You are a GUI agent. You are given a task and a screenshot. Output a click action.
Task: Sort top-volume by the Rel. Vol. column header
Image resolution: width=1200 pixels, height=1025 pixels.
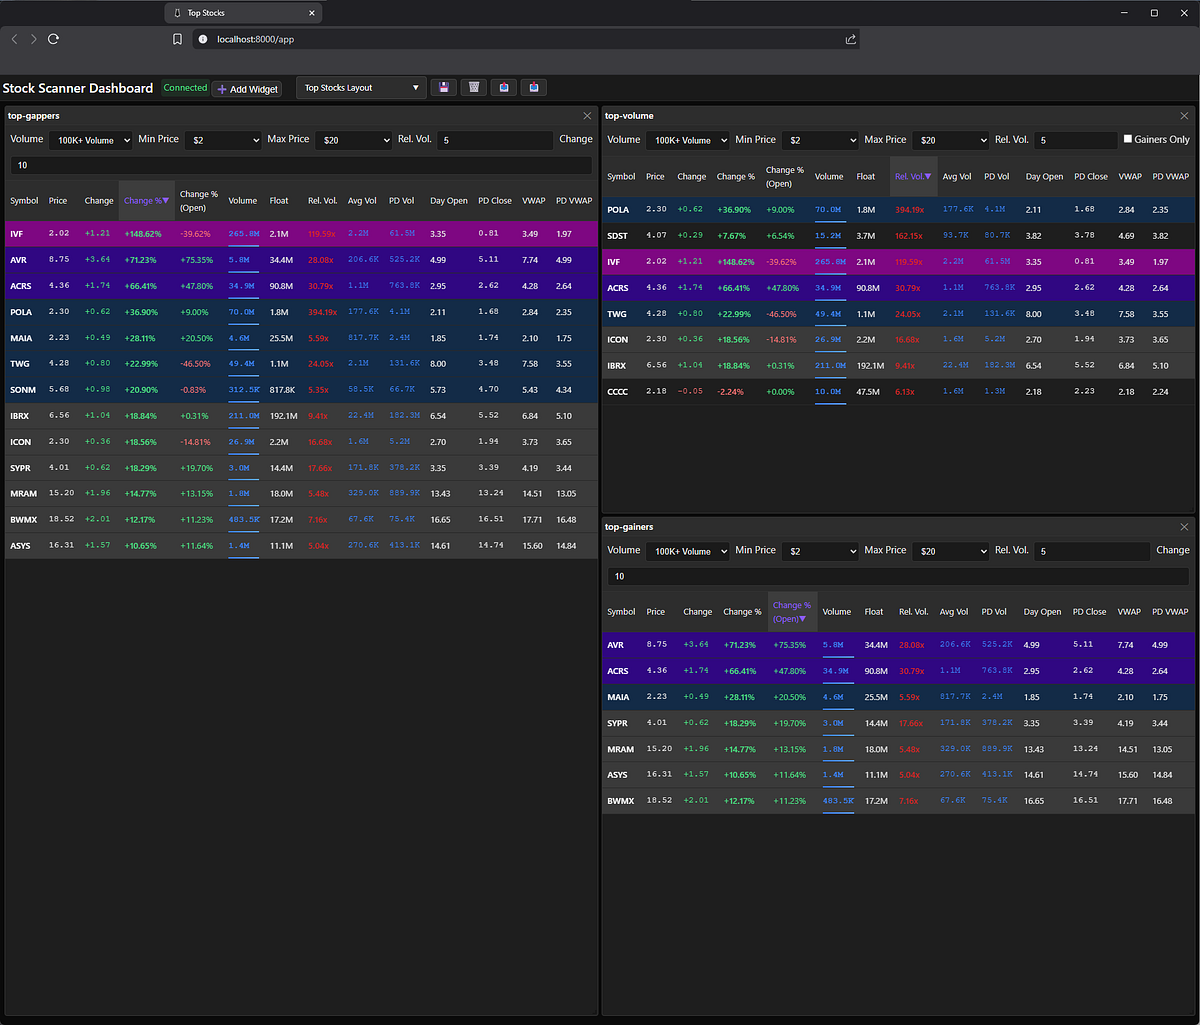[x=912, y=177]
